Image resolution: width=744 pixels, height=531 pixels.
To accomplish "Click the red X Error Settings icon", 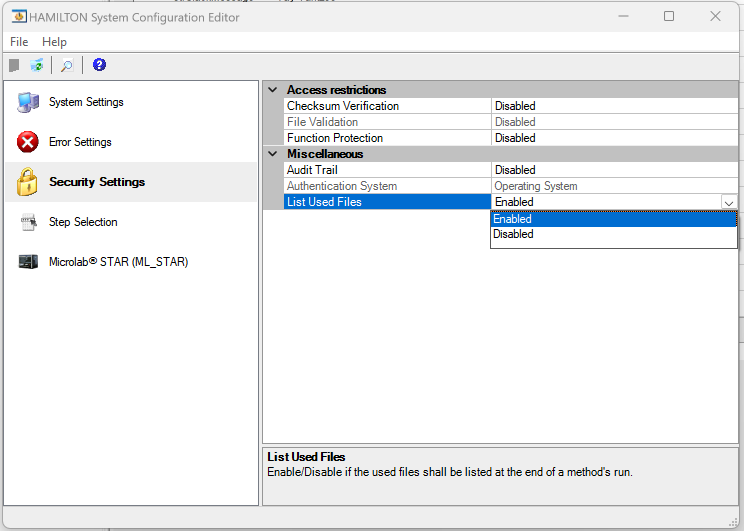I will 28,142.
